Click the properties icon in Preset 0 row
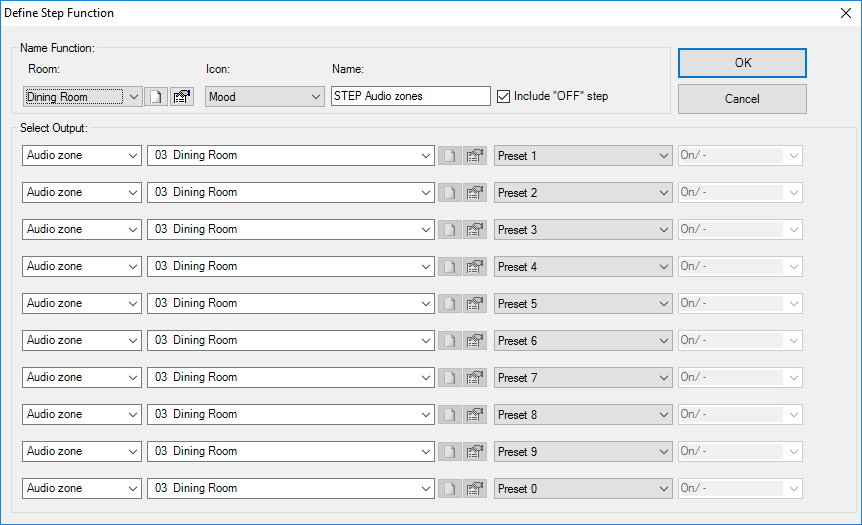Viewport: 862px width, 525px height. [x=475, y=489]
